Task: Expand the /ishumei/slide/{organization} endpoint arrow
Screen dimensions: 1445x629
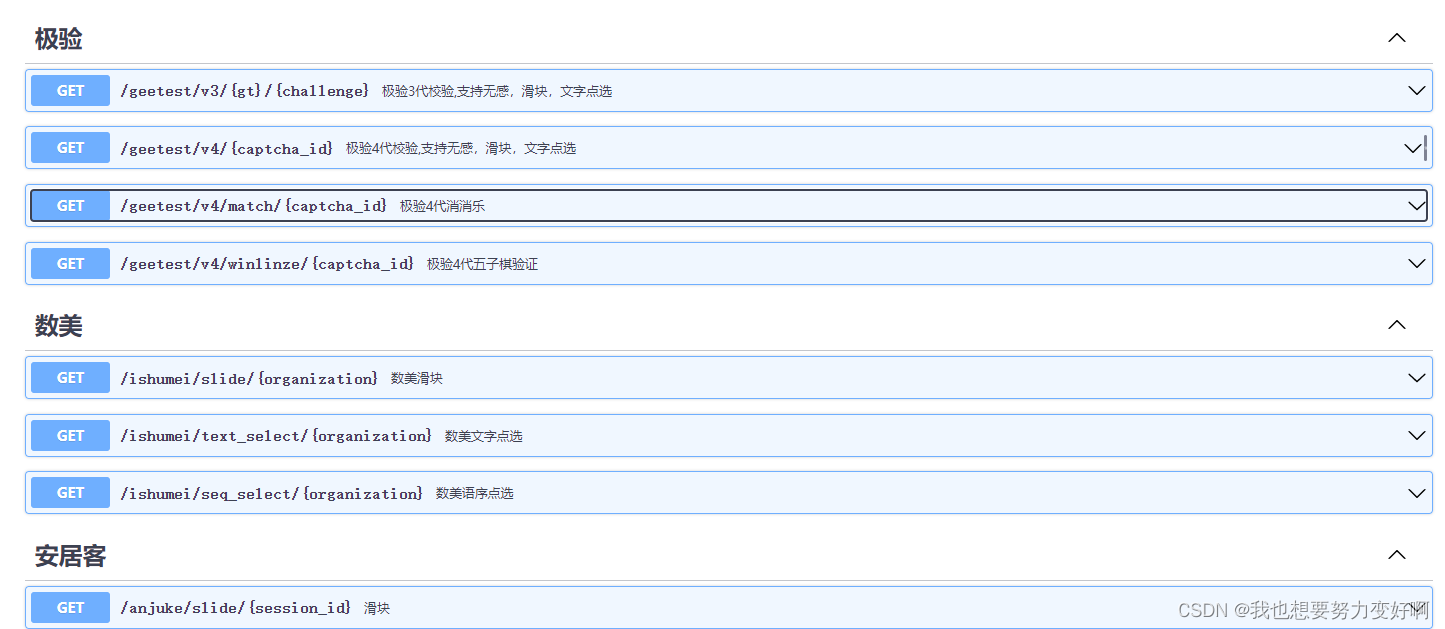Action: click(x=1416, y=378)
